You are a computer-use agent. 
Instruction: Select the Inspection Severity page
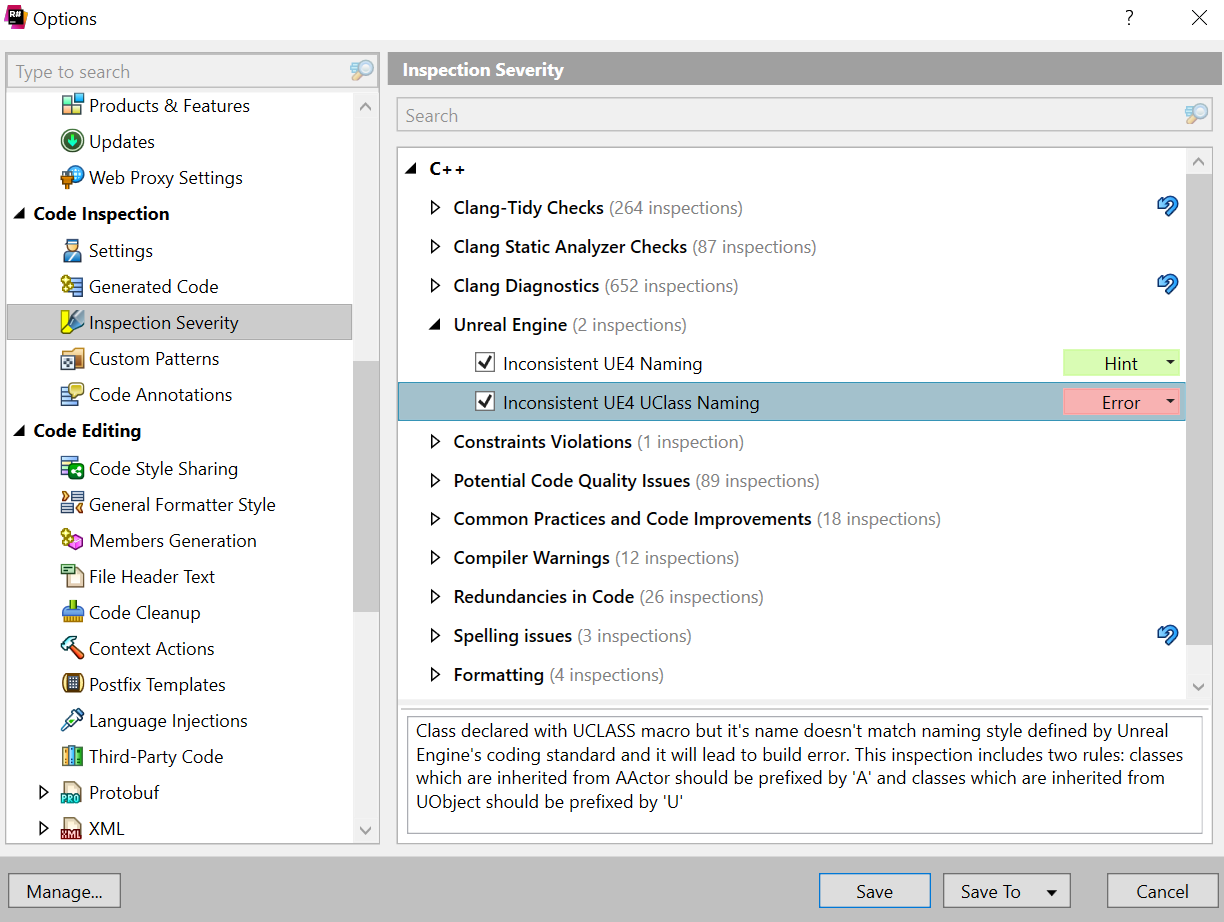tap(179, 322)
